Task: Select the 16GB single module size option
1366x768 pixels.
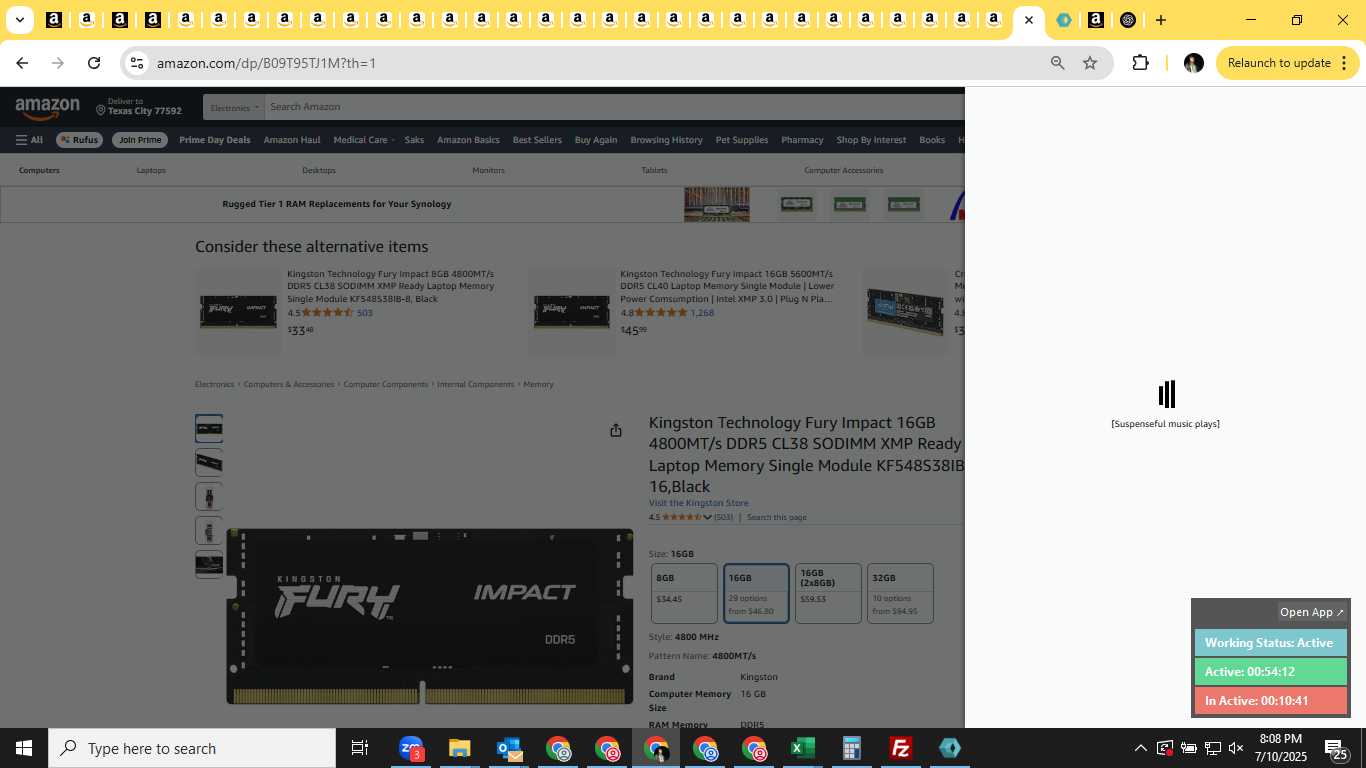Action: (x=756, y=593)
